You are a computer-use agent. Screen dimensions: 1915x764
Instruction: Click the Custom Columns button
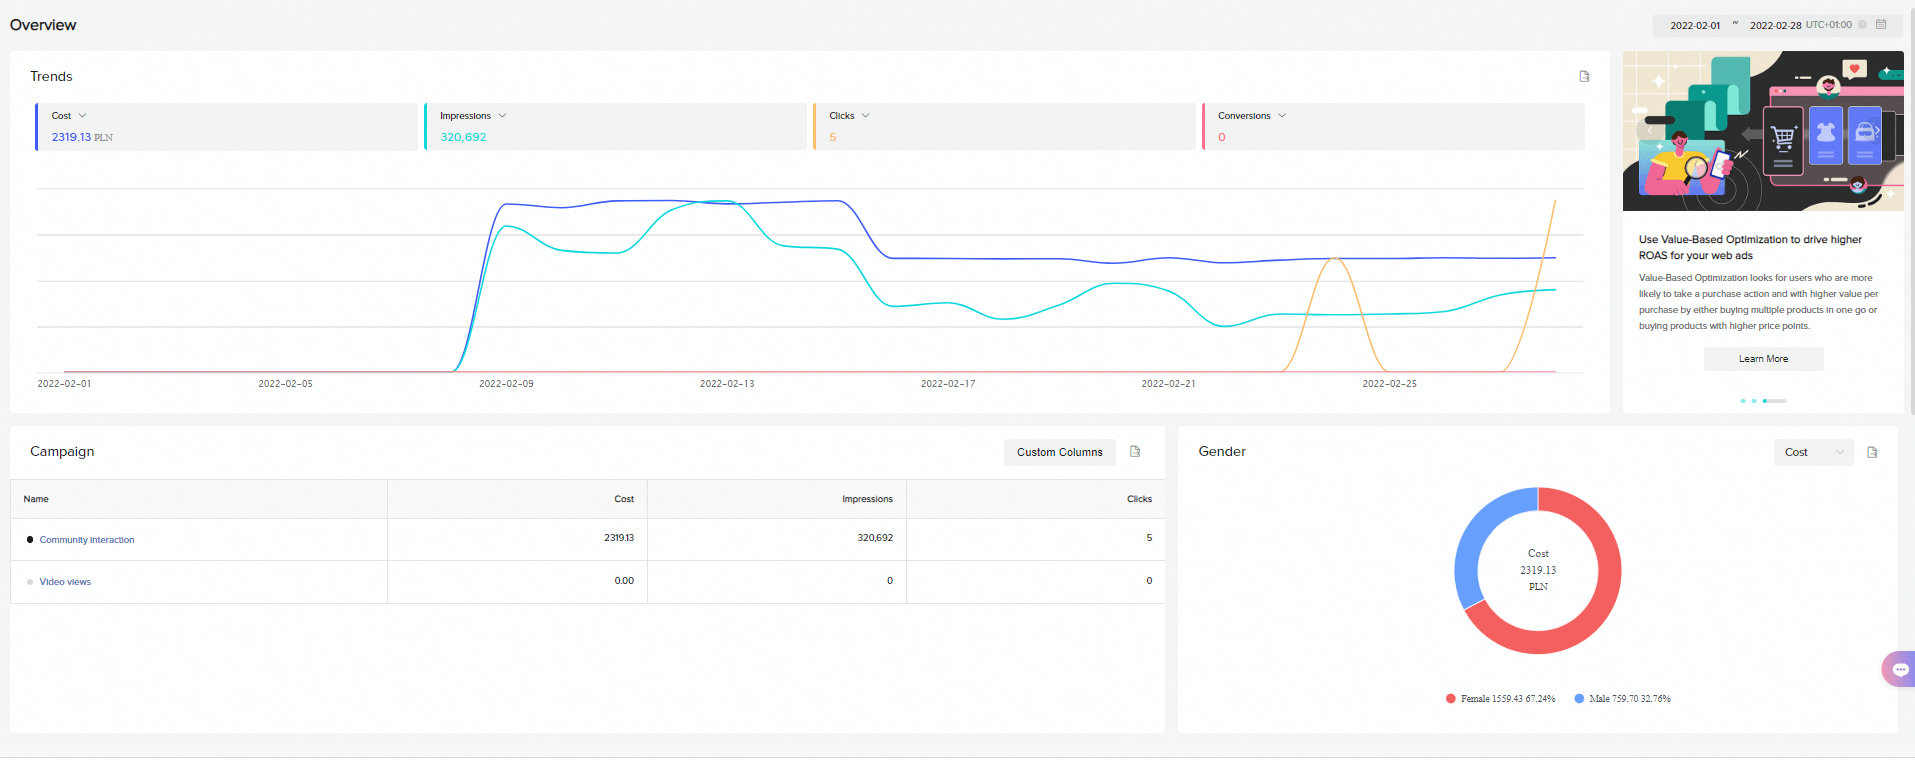[x=1060, y=452]
